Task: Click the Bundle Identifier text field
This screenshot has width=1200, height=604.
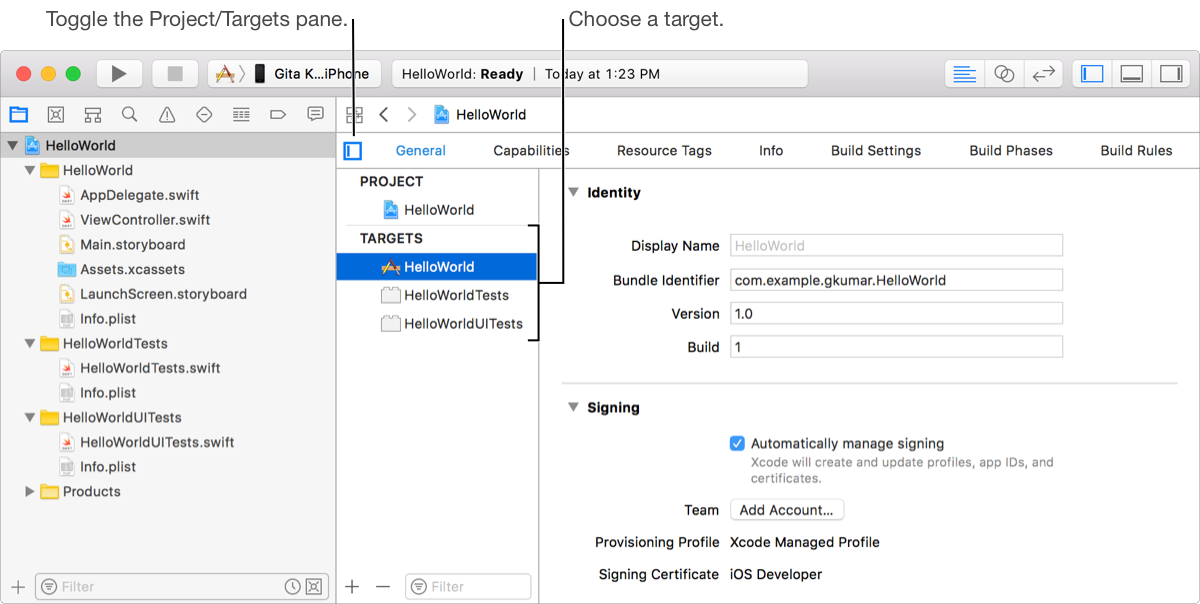Action: [896, 280]
